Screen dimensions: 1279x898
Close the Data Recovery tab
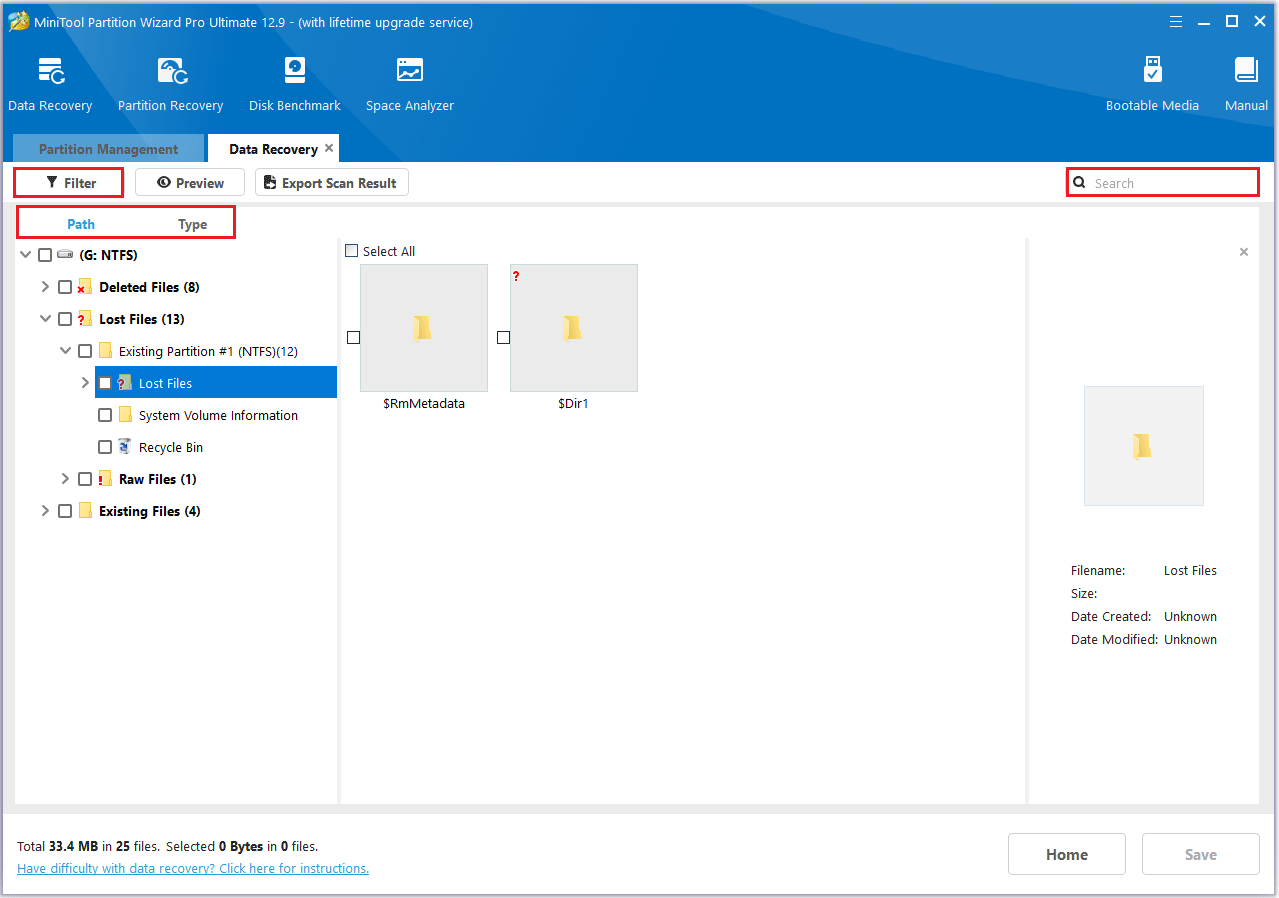(329, 148)
